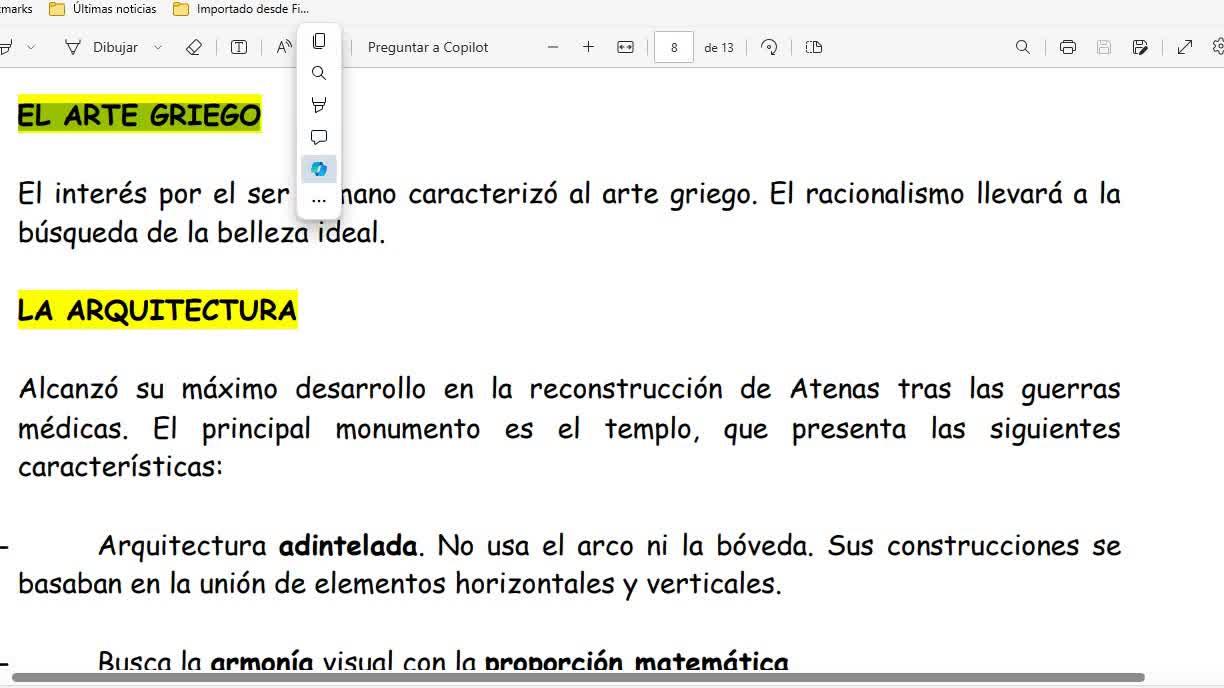Screen dimensions: 1224x688
Task: Search selected text from popup menu
Action: 319,73
